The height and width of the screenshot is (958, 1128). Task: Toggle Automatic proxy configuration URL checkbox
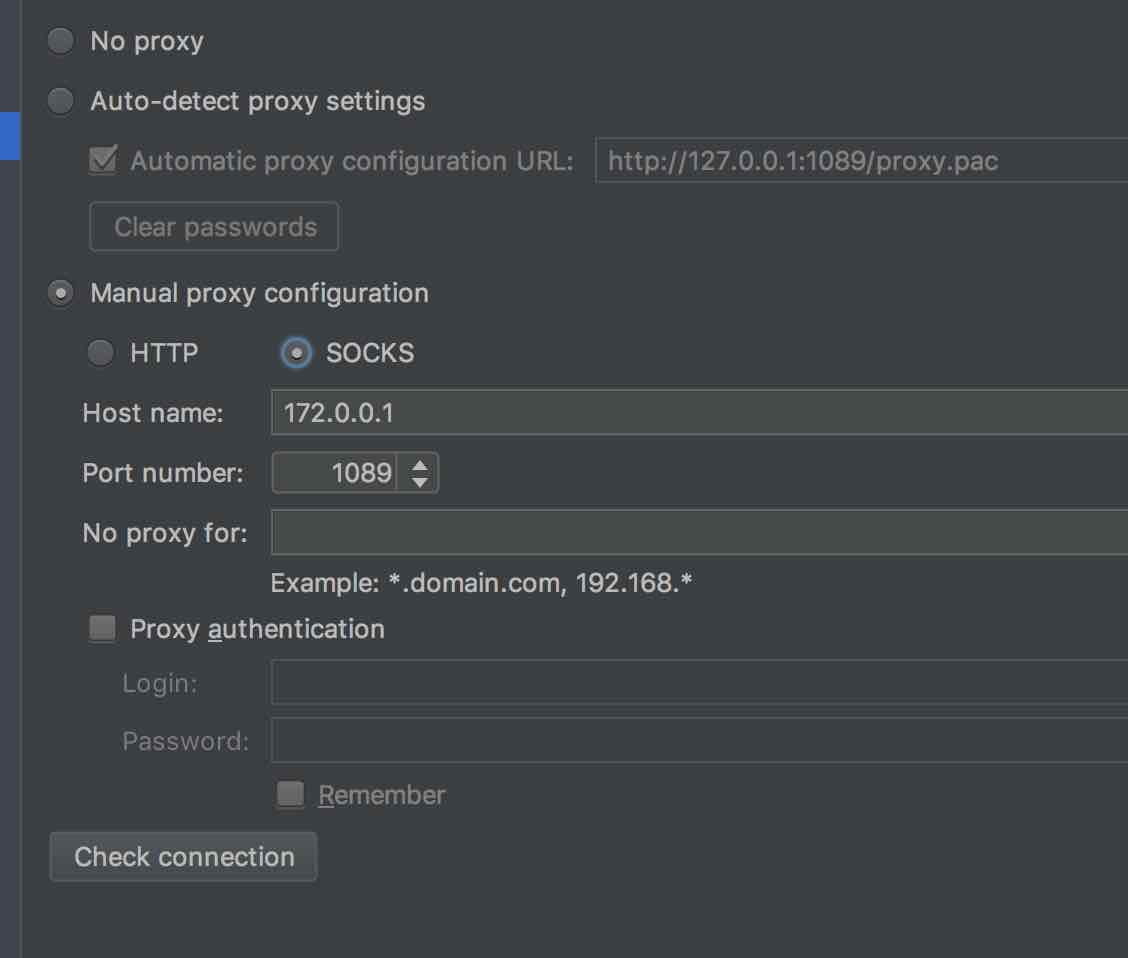click(103, 160)
